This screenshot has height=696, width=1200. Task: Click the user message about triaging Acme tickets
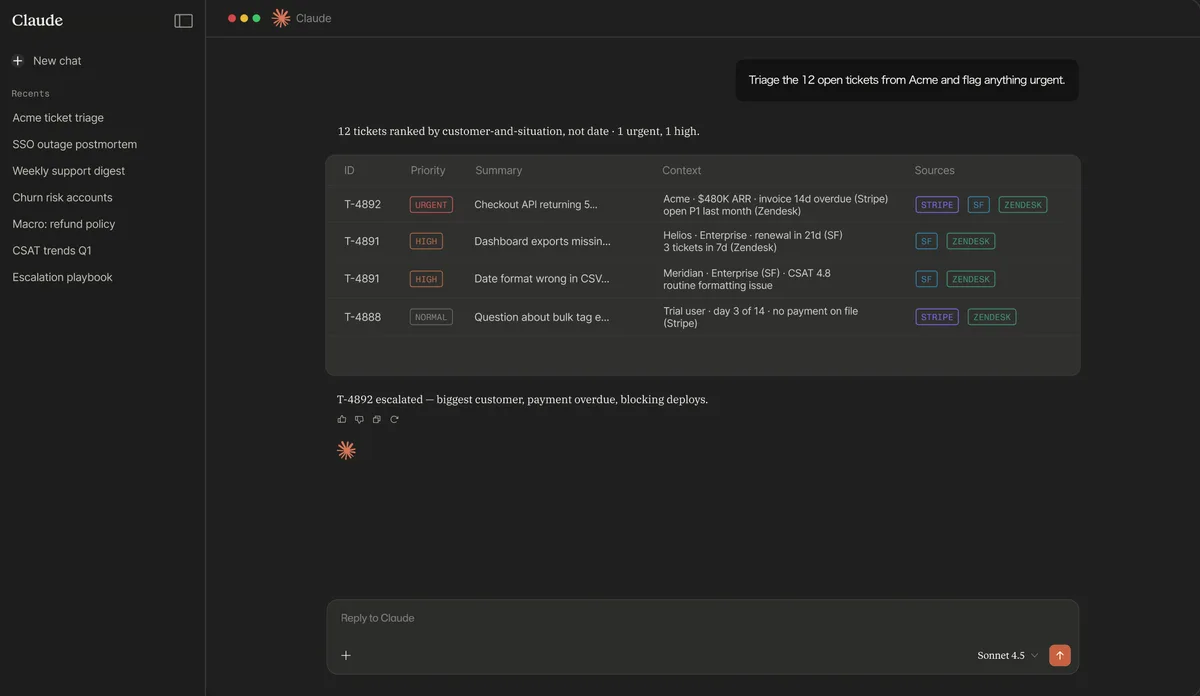pos(907,80)
